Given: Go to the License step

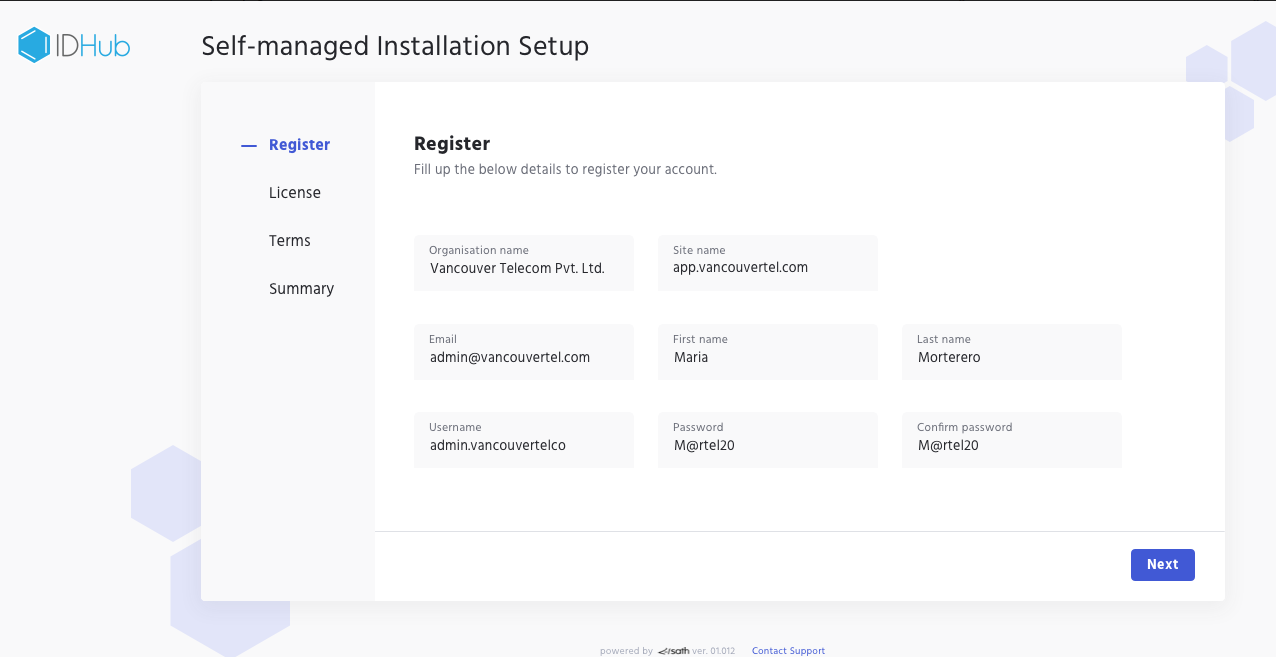Looking at the screenshot, I should click(x=294, y=193).
